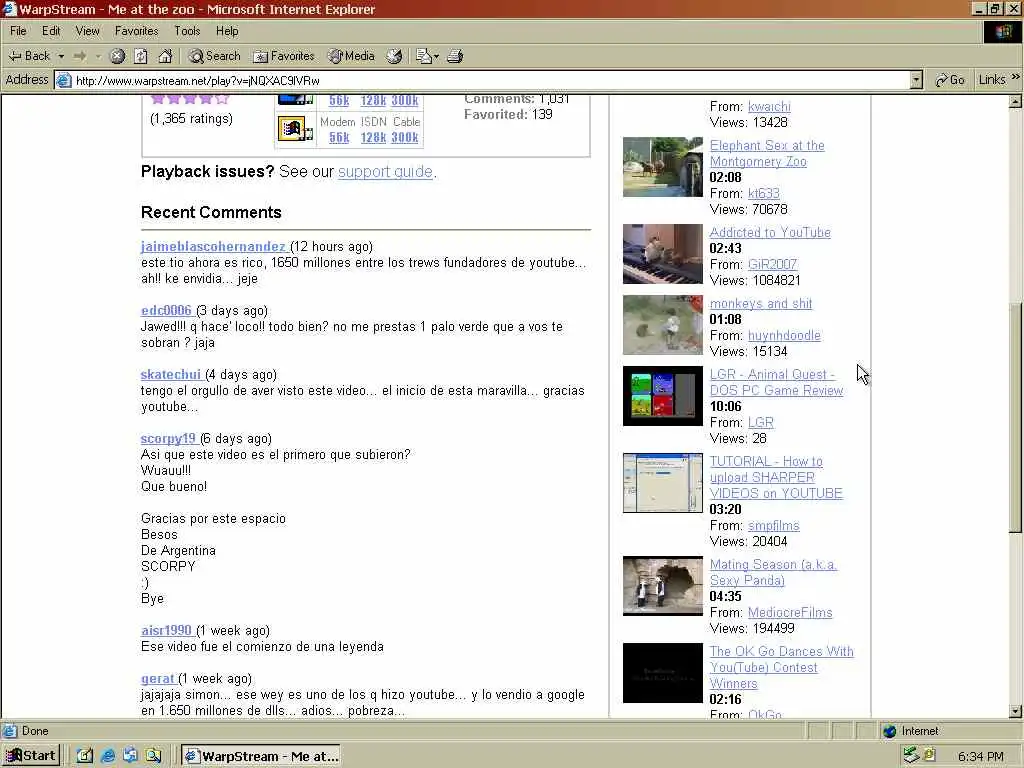Click the system tray clock
The height and width of the screenshot is (768, 1024).
click(x=981, y=756)
